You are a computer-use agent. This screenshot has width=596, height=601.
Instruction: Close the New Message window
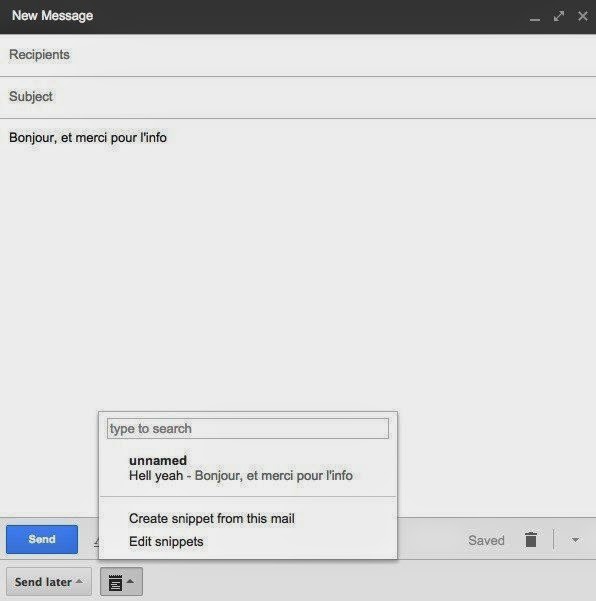583,16
